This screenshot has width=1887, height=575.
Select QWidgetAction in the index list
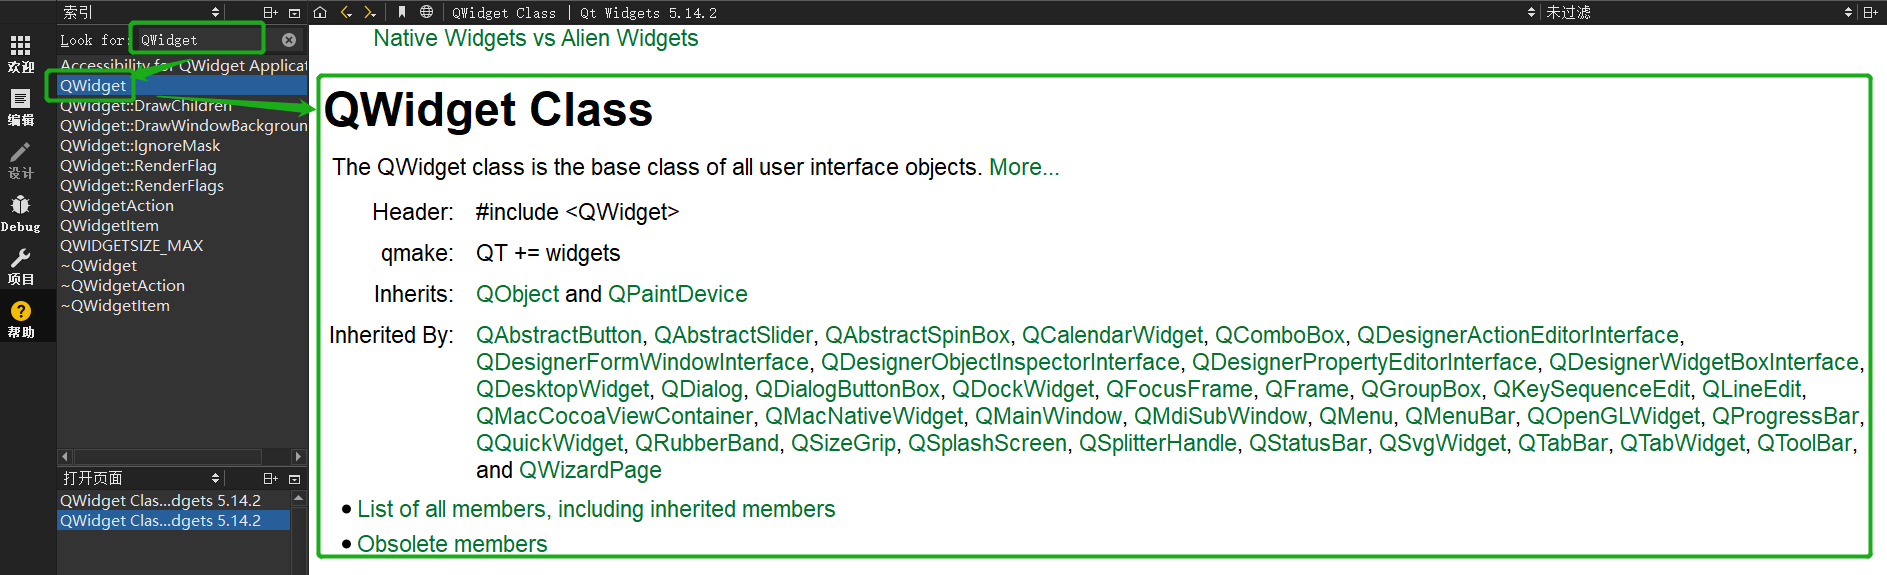[117, 206]
